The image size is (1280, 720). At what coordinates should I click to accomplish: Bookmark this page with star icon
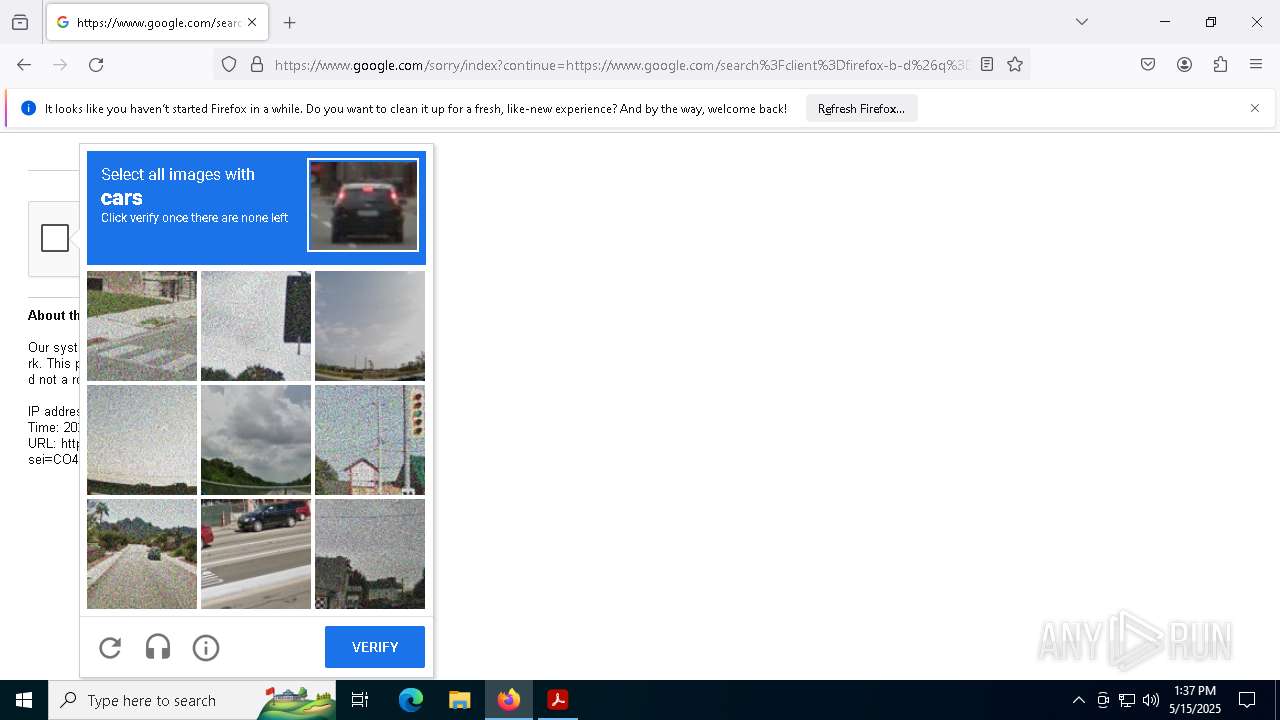pyautogui.click(x=1015, y=64)
